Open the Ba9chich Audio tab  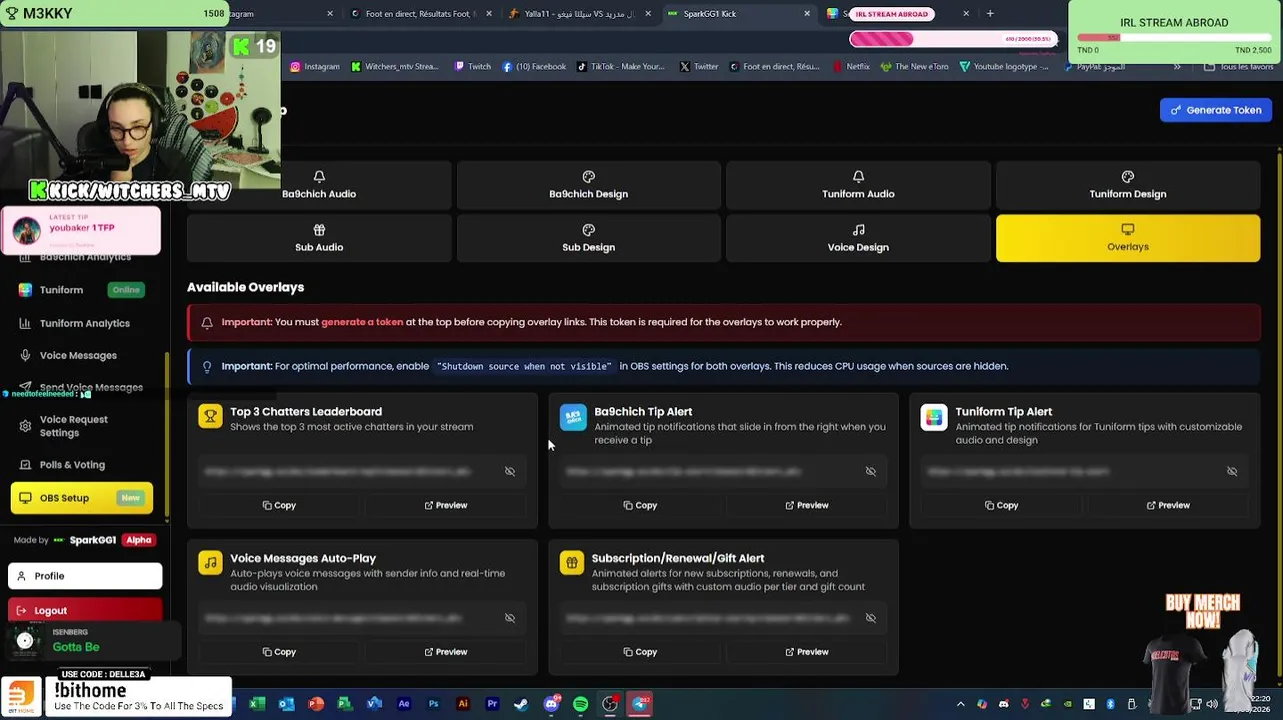tap(319, 185)
